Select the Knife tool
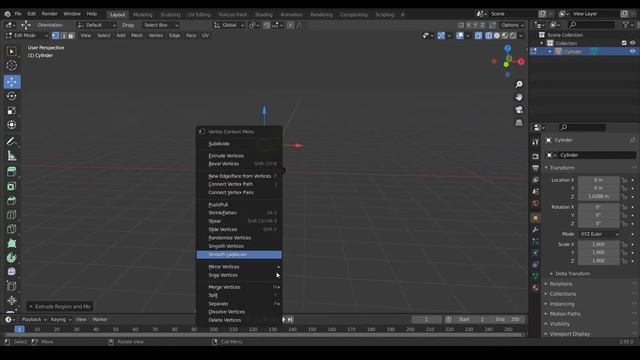This screenshot has width=640, height=360. click(x=12, y=229)
